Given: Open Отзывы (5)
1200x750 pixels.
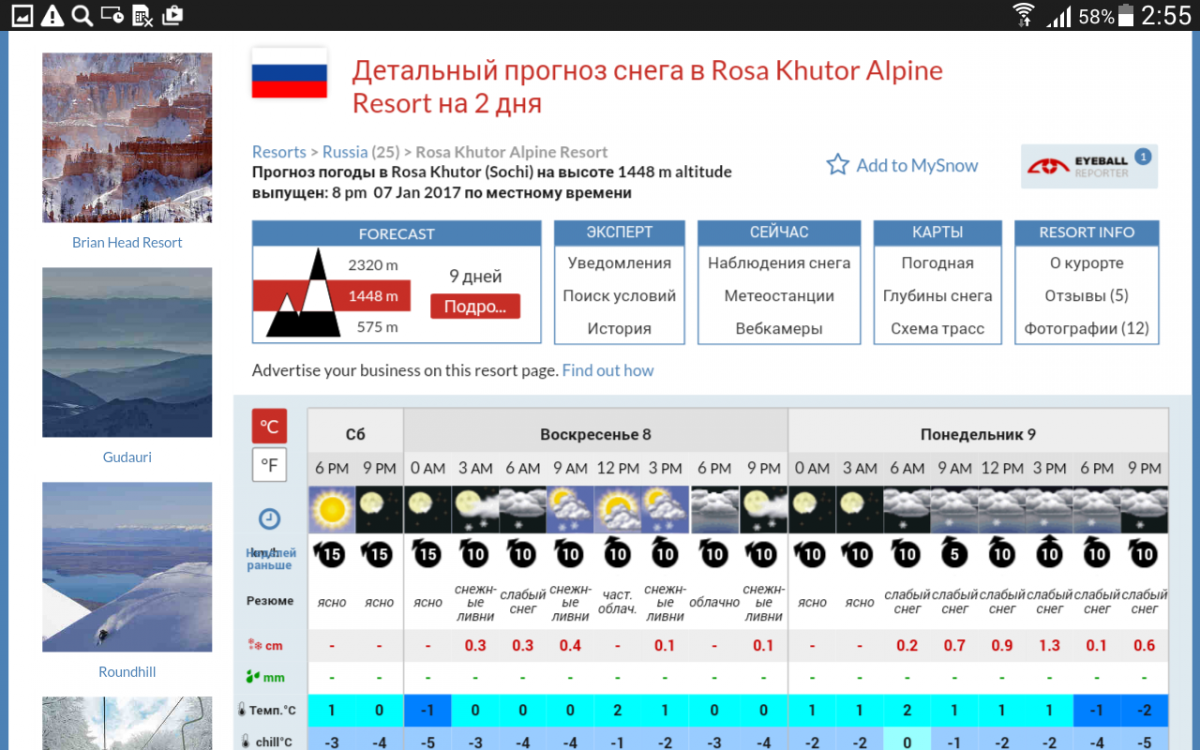Looking at the screenshot, I should coord(1087,296).
